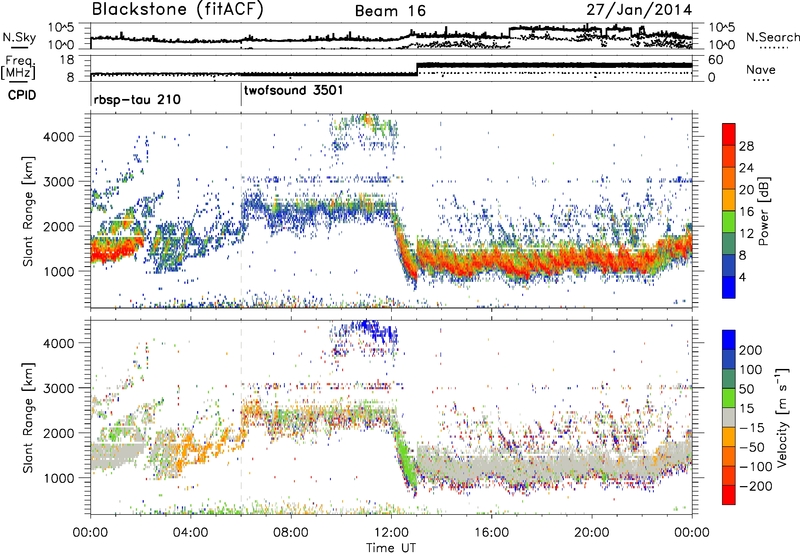Click the '04:00' time tick label
This screenshot has width=800, height=554.
click(x=190, y=533)
